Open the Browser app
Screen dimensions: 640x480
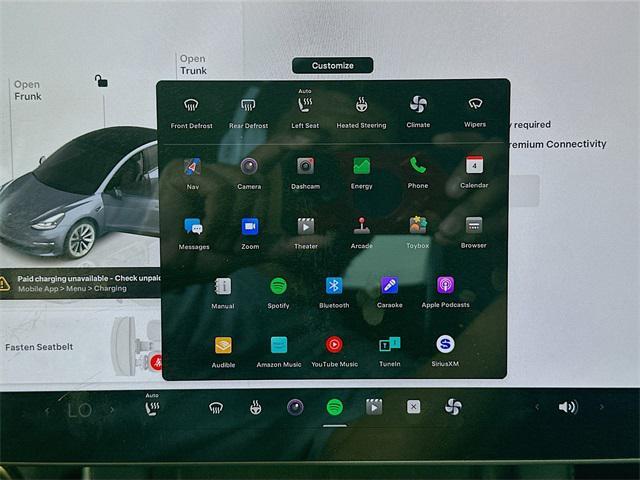click(x=473, y=232)
